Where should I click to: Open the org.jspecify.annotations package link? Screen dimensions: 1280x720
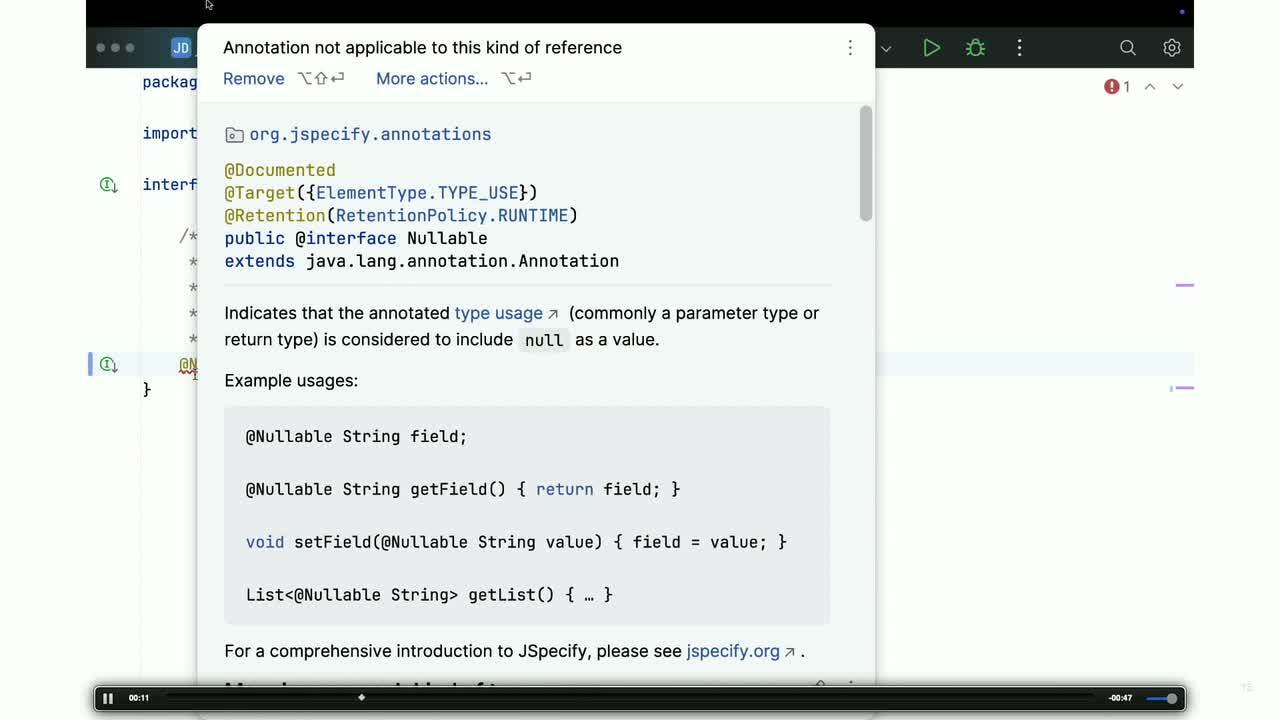(369, 134)
